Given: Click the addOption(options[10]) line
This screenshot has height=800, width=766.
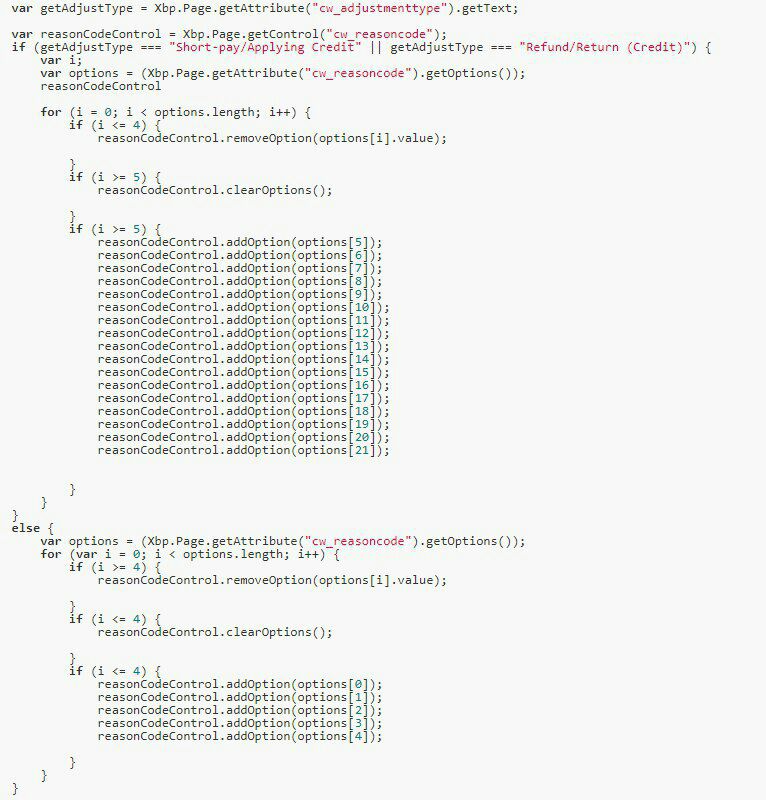Looking at the screenshot, I should [243, 307].
